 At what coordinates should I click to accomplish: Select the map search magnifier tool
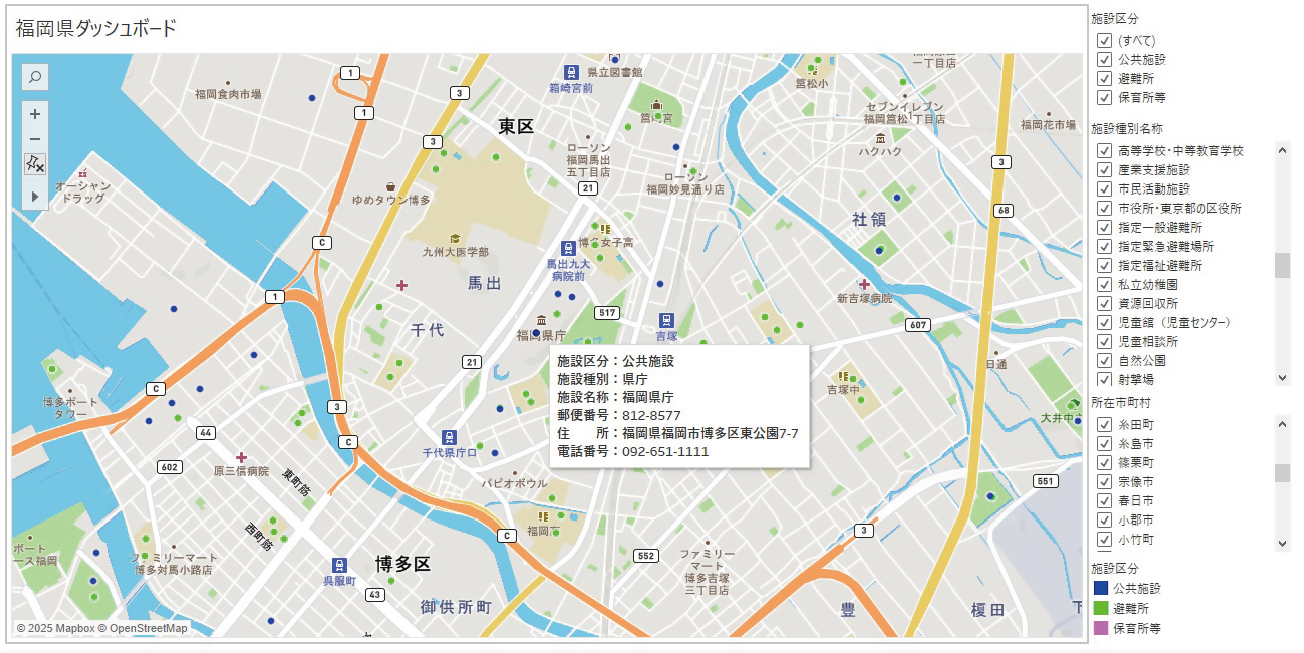click(35, 77)
